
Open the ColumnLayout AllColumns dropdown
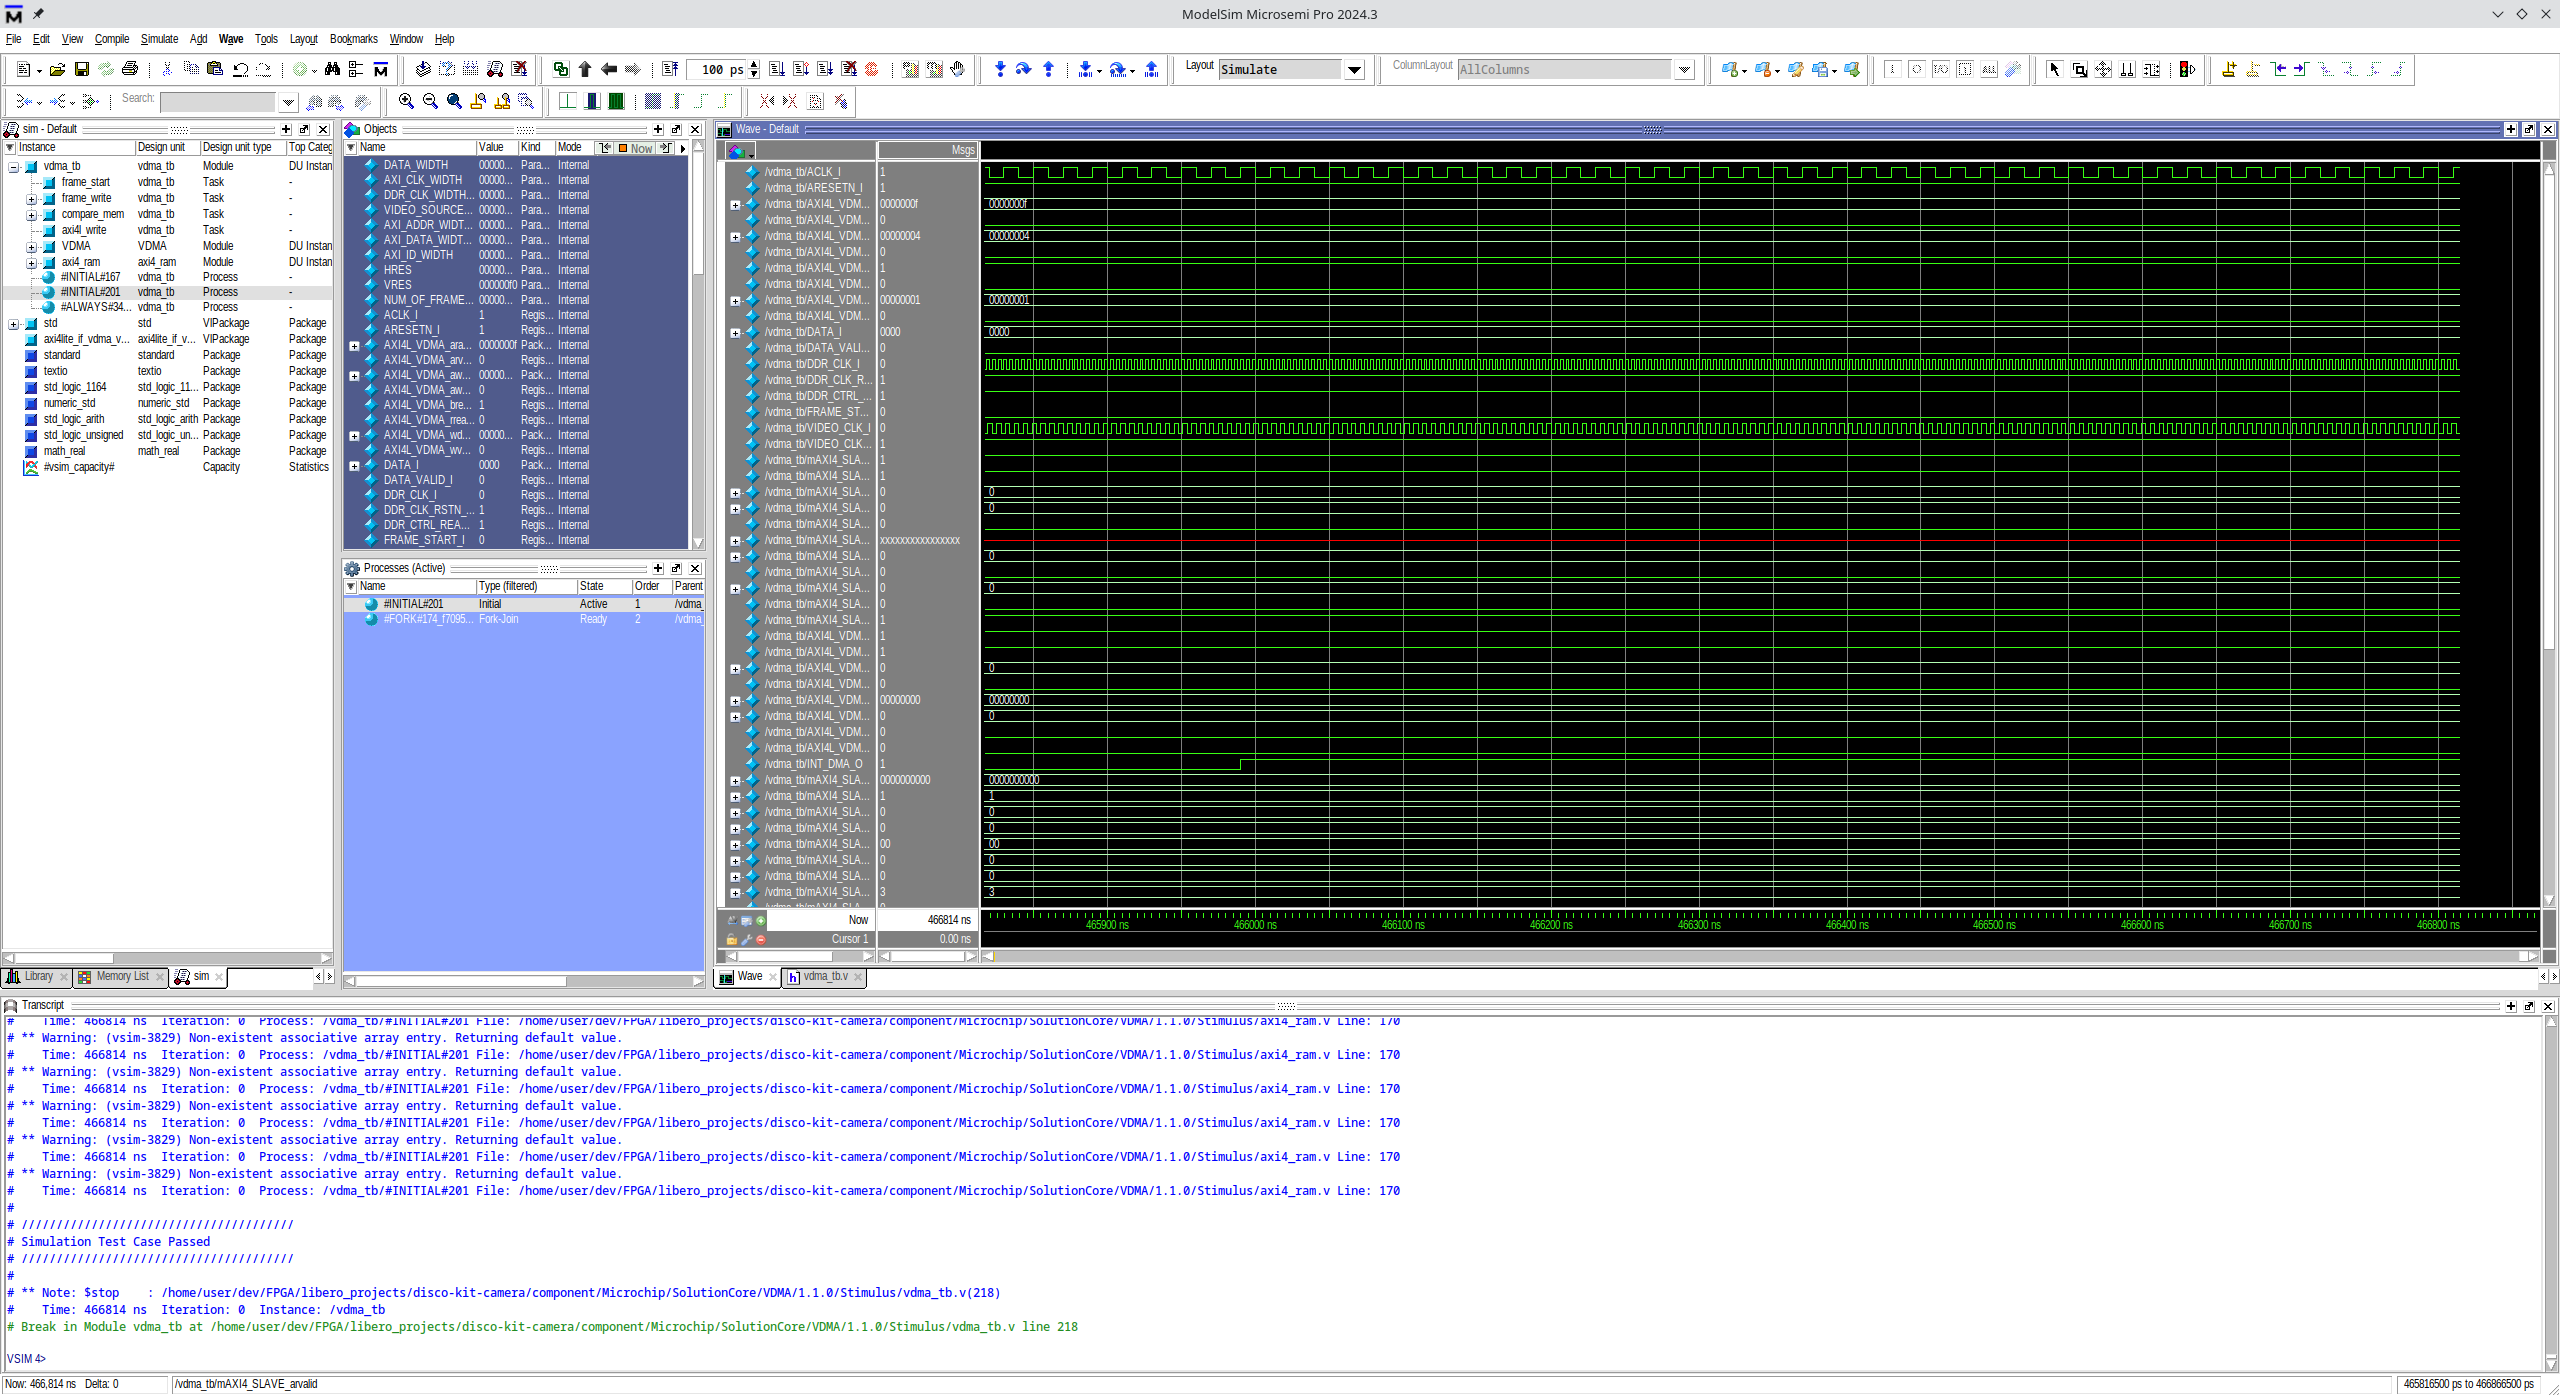(x=1684, y=69)
